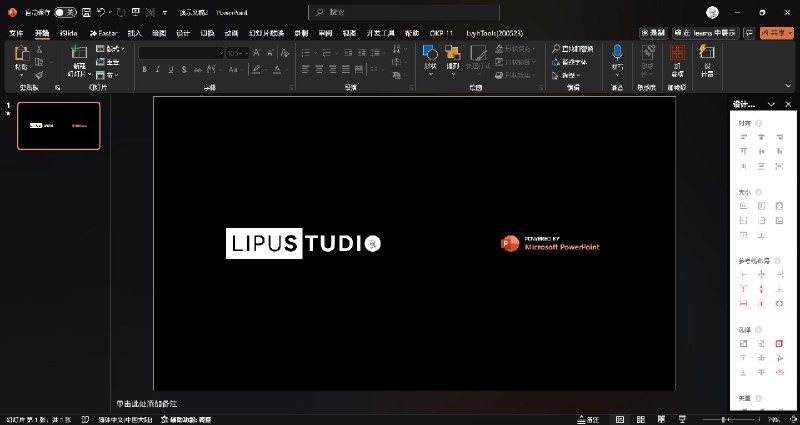This screenshot has height=425, width=800.
Task: Start slideshow from beginning via quick access icon
Action: coord(136,12)
